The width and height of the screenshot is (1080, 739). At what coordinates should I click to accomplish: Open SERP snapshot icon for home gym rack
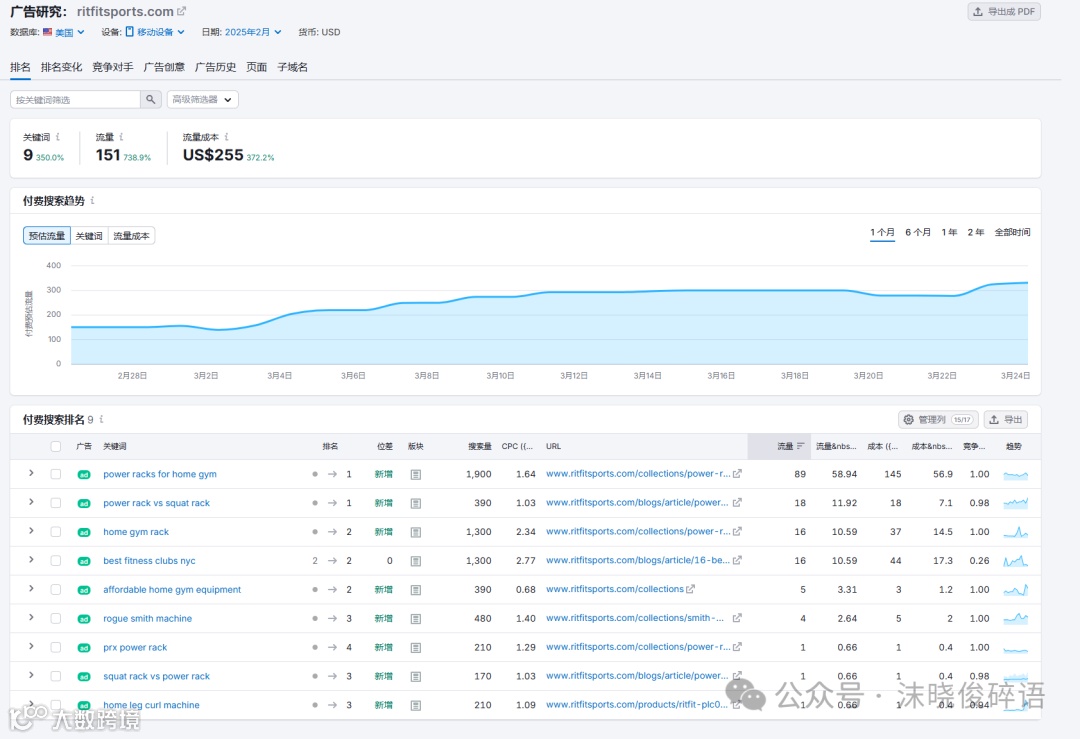click(x=415, y=532)
